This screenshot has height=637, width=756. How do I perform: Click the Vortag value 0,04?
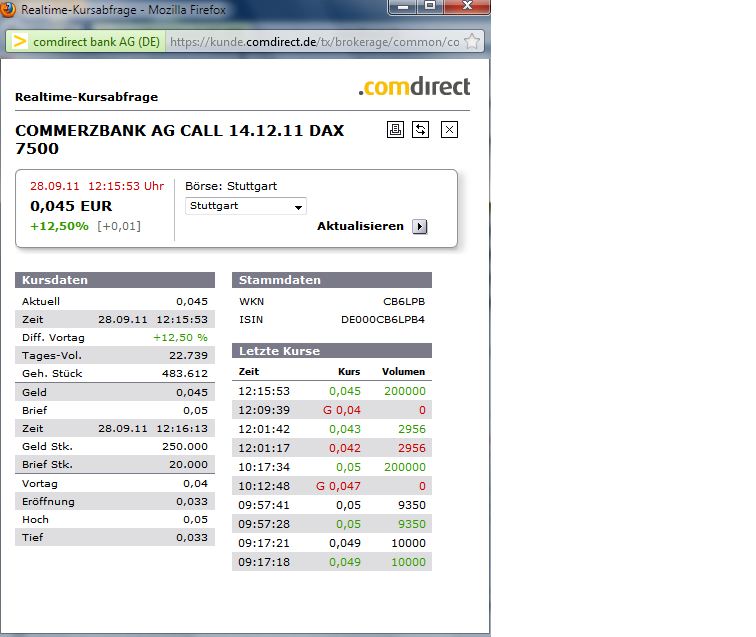[196, 484]
